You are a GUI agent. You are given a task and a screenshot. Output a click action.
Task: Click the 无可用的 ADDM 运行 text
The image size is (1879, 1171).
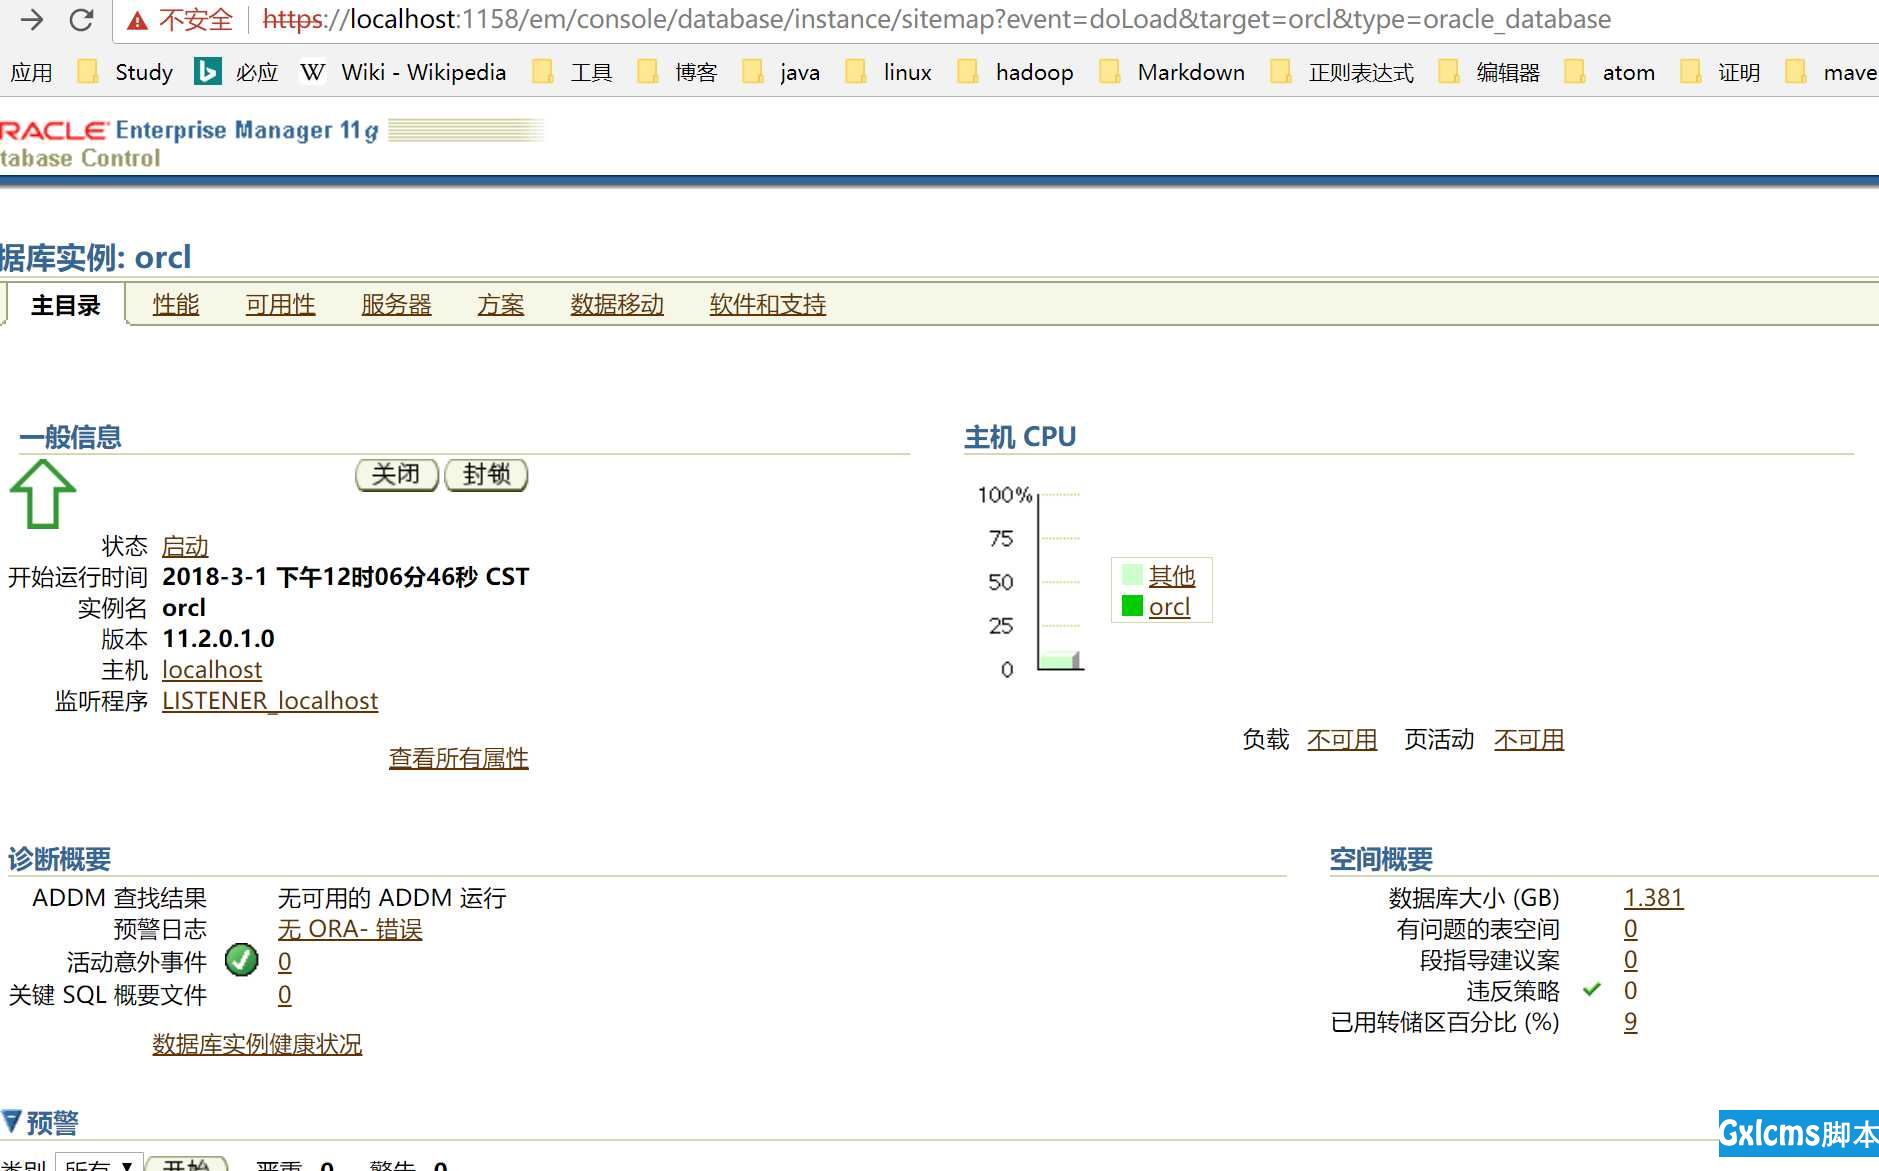click(x=392, y=898)
